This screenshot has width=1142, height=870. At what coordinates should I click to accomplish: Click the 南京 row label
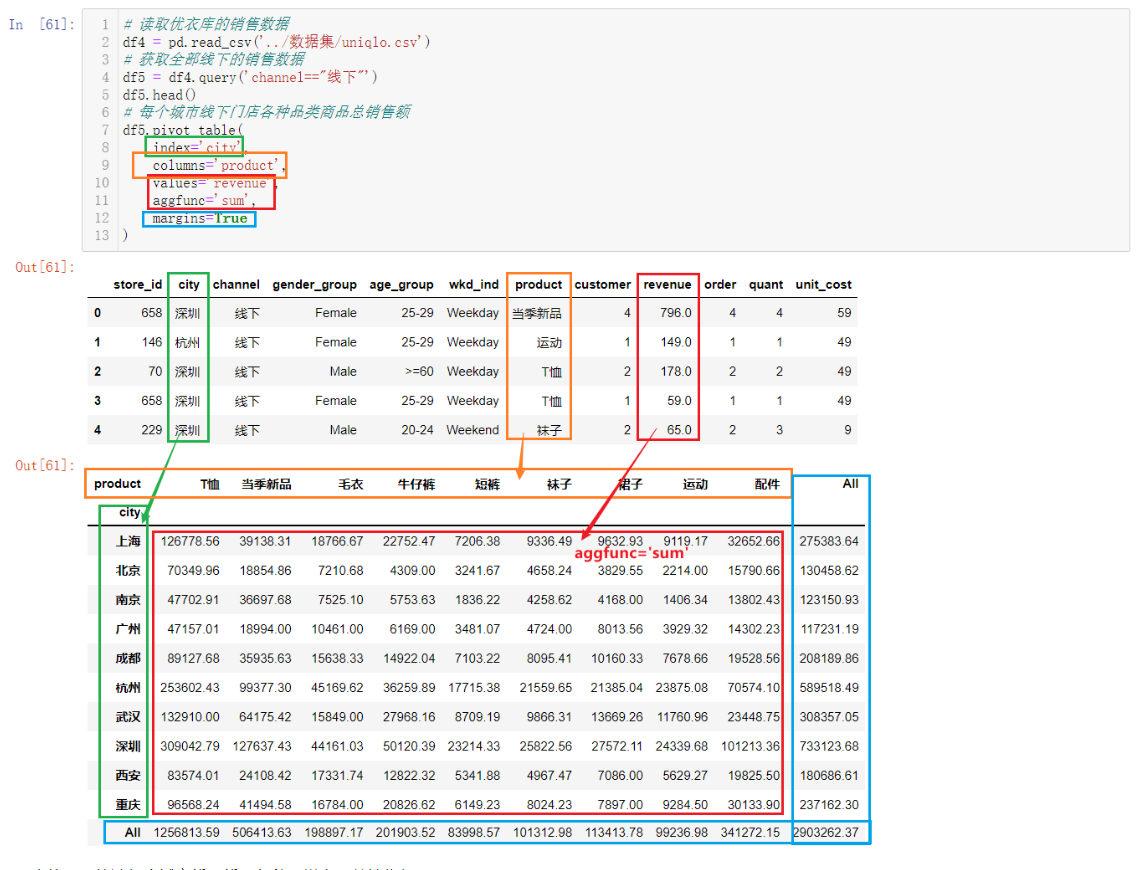128,600
